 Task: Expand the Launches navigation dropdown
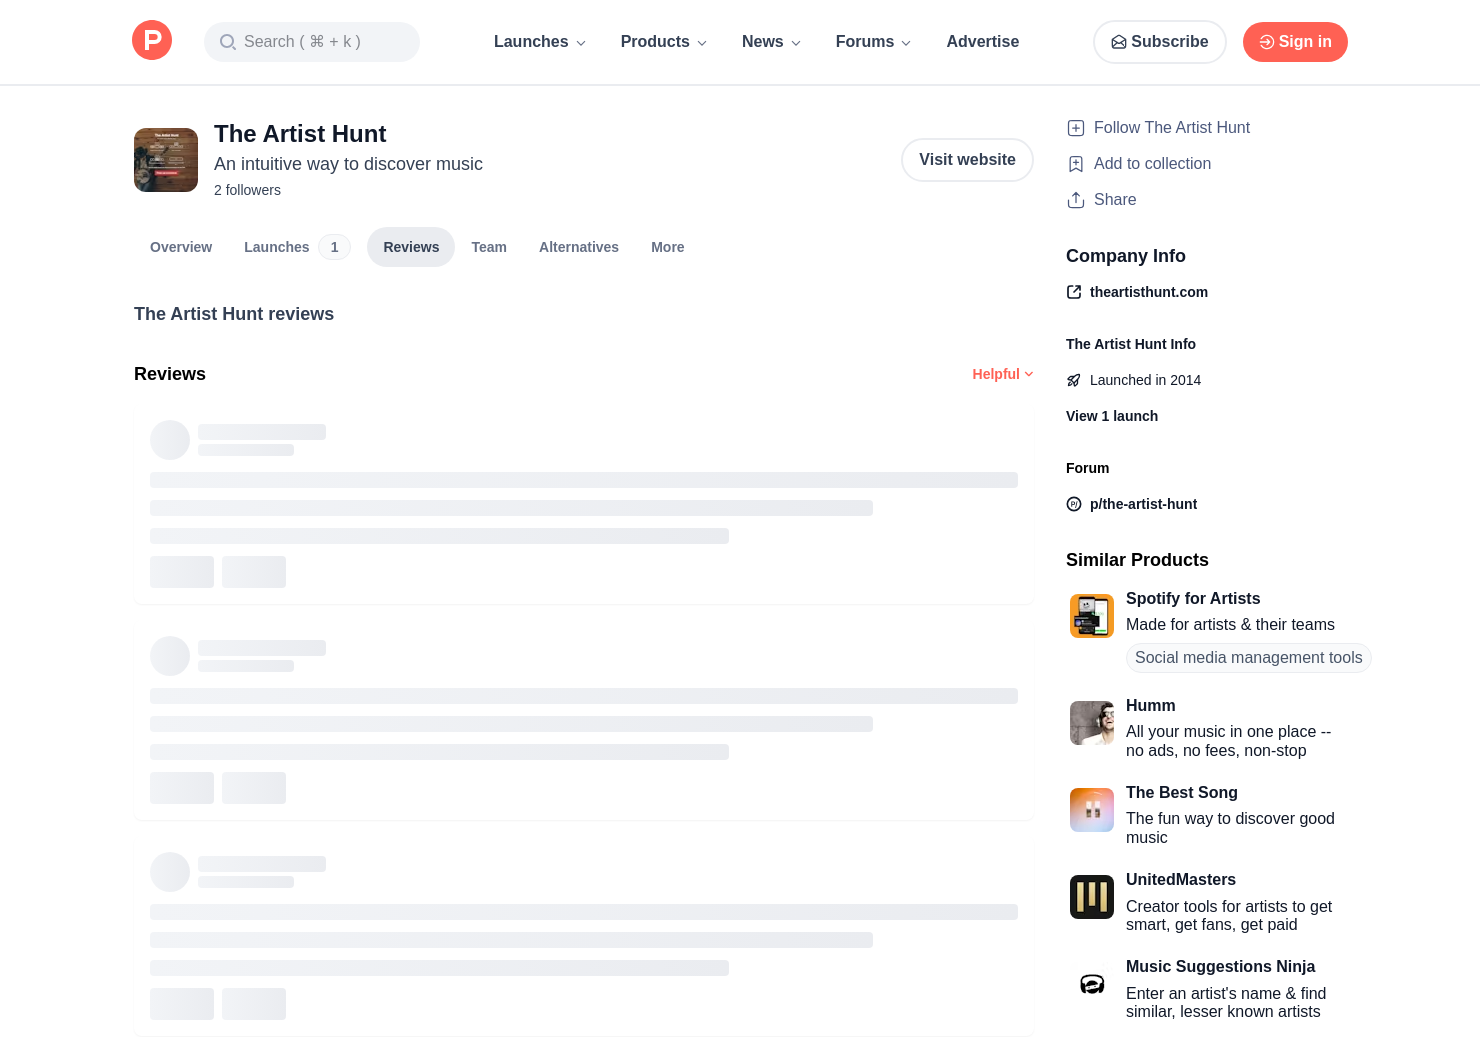coord(539,42)
